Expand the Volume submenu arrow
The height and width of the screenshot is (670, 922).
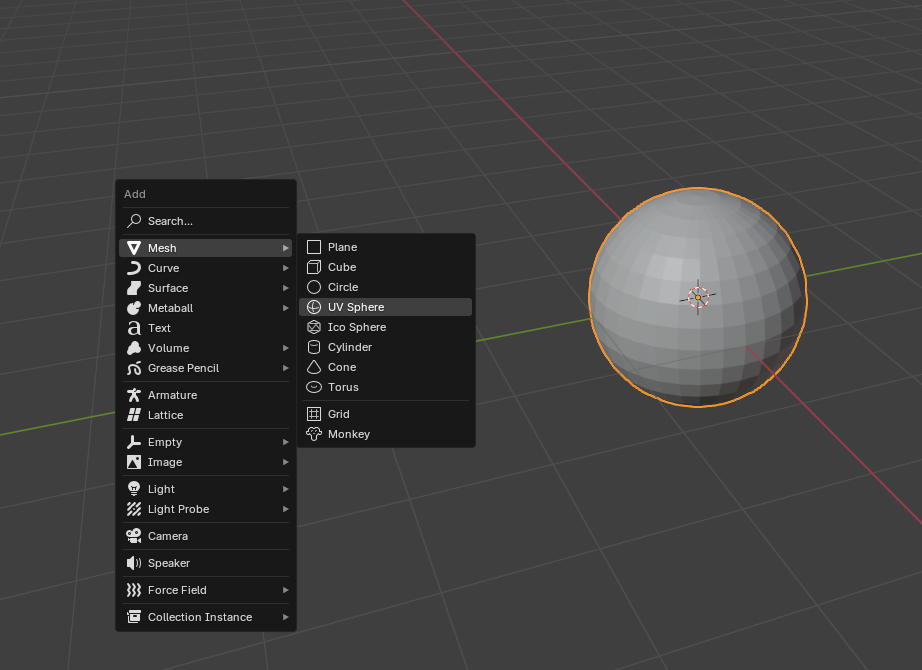[285, 348]
